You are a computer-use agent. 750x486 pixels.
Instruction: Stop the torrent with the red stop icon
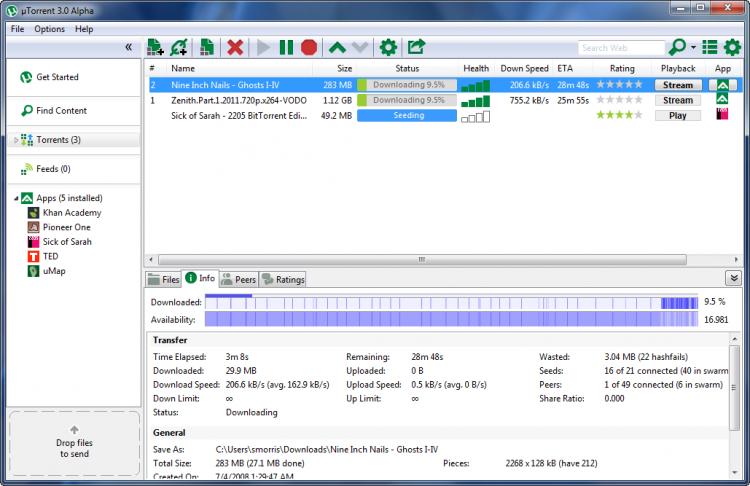click(x=309, y=47)
